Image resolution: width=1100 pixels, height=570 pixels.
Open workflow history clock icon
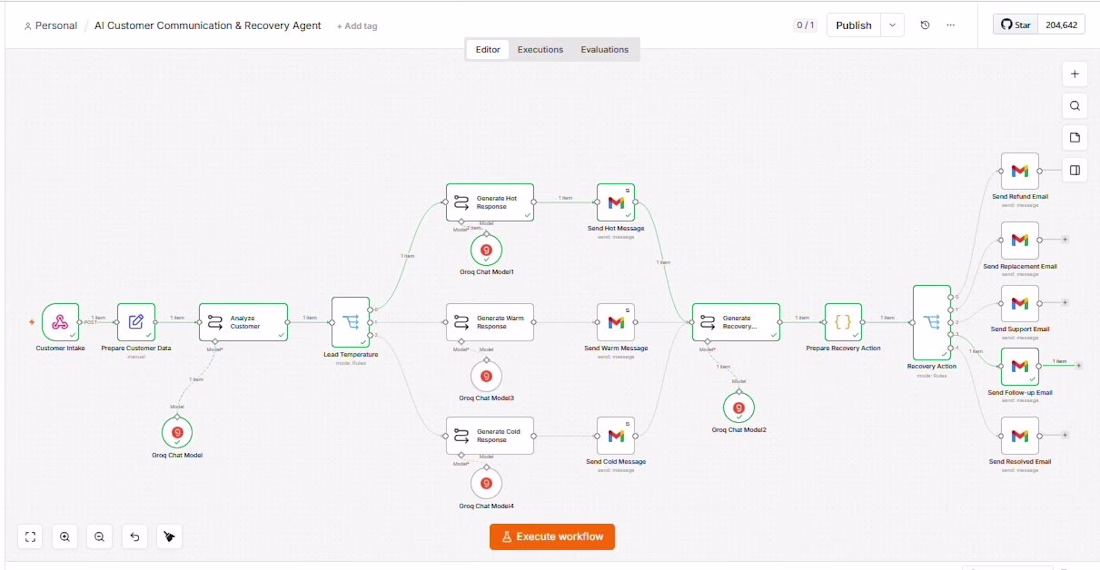[925, 25]
